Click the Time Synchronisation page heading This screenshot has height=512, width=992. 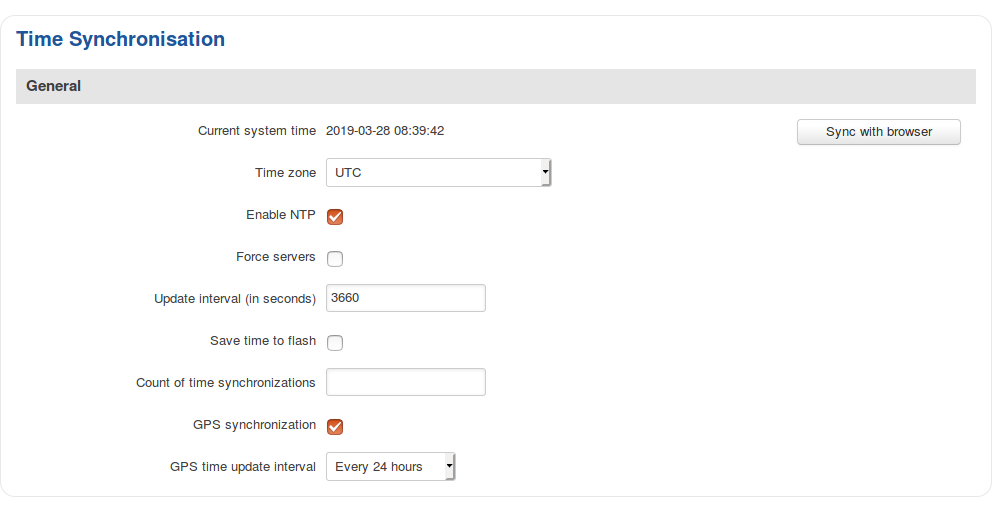(120, 39)
